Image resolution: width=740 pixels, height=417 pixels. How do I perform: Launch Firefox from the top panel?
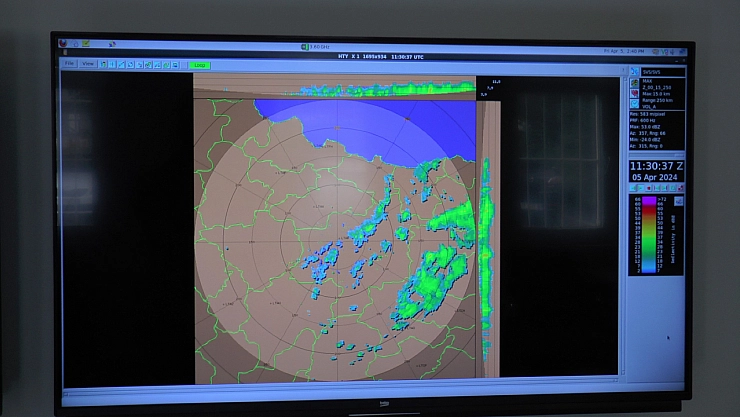point(62,44)
